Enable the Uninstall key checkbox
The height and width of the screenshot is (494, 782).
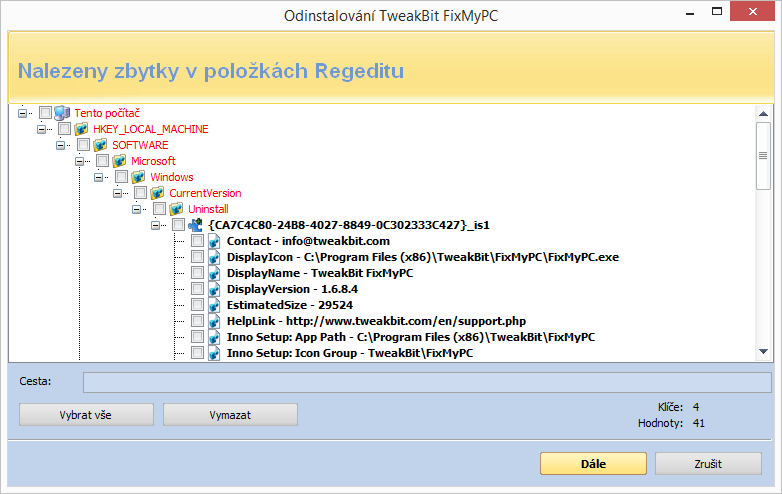tap(160, 208)
